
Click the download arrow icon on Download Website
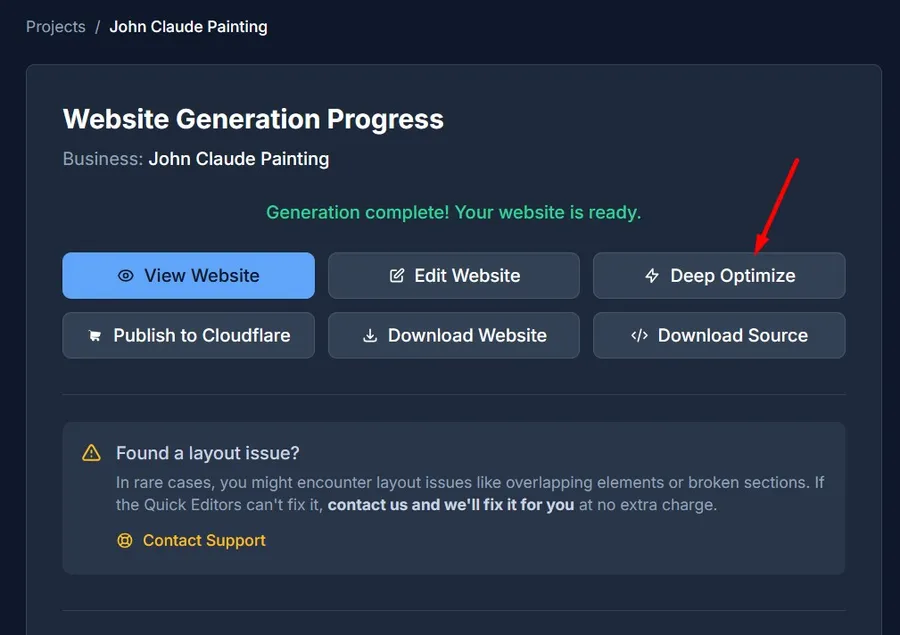[x=370, y=336]
